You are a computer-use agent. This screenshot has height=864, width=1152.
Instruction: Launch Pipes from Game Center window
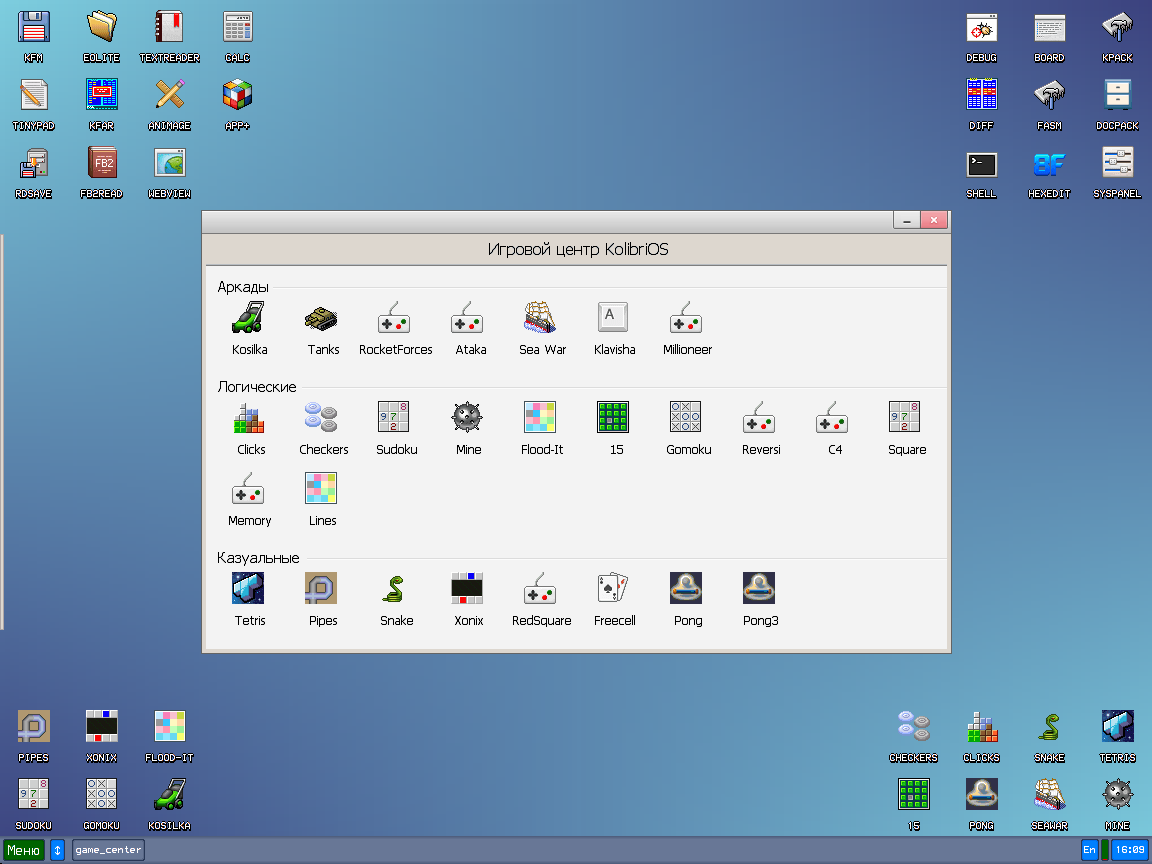[x=323, y=600]
